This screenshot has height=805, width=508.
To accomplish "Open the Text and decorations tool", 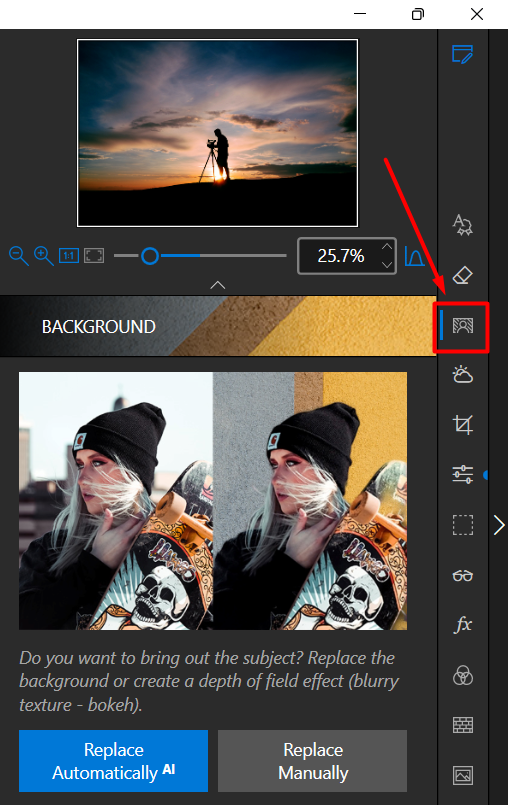I will point(462,225).
